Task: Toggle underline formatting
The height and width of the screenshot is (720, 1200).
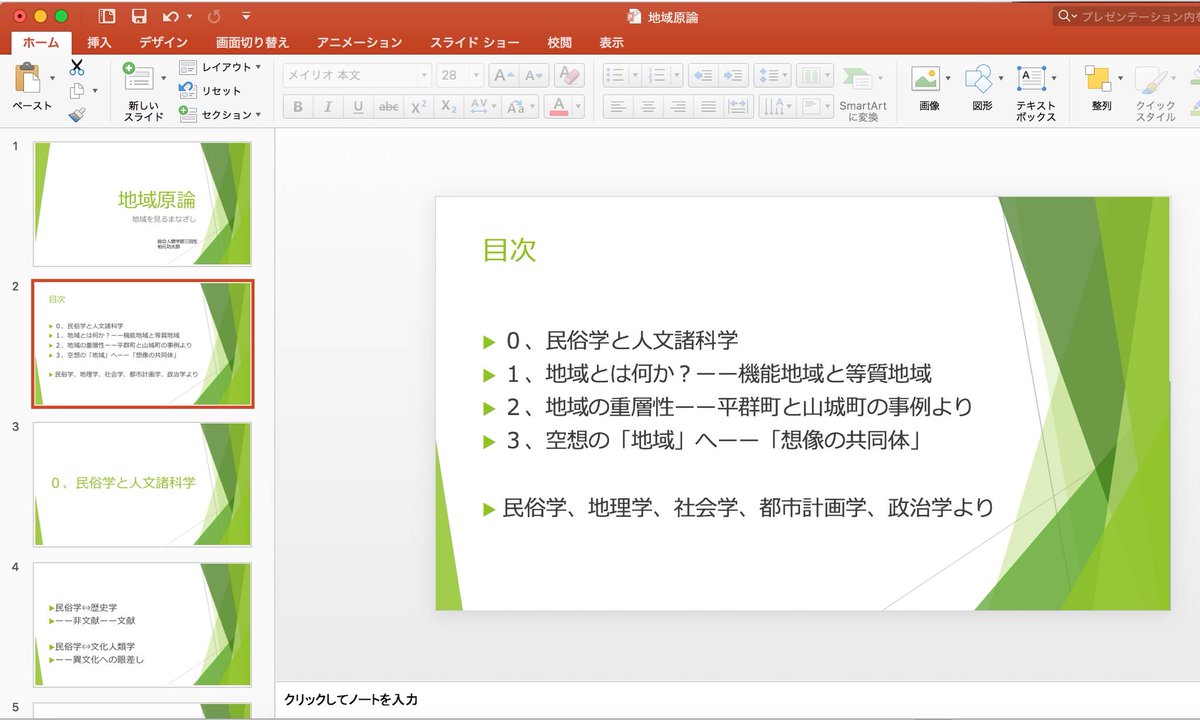Action: 358,106
